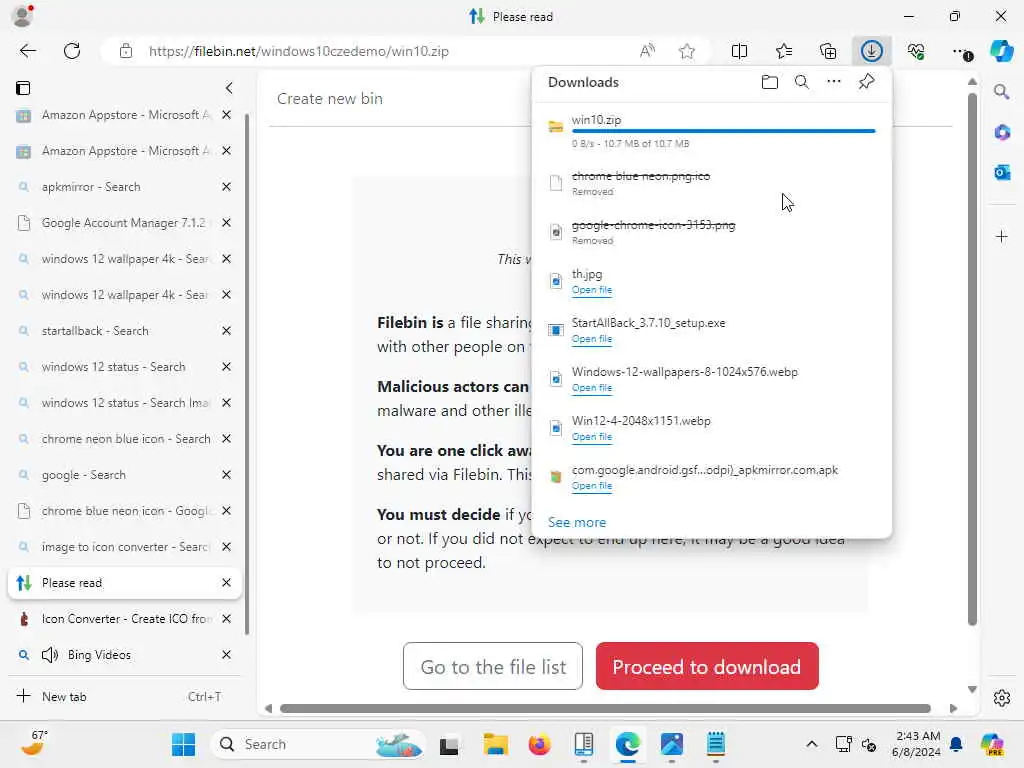Open file link for th.jpg
Screen dimensions: 1024x768
point(592,290)
